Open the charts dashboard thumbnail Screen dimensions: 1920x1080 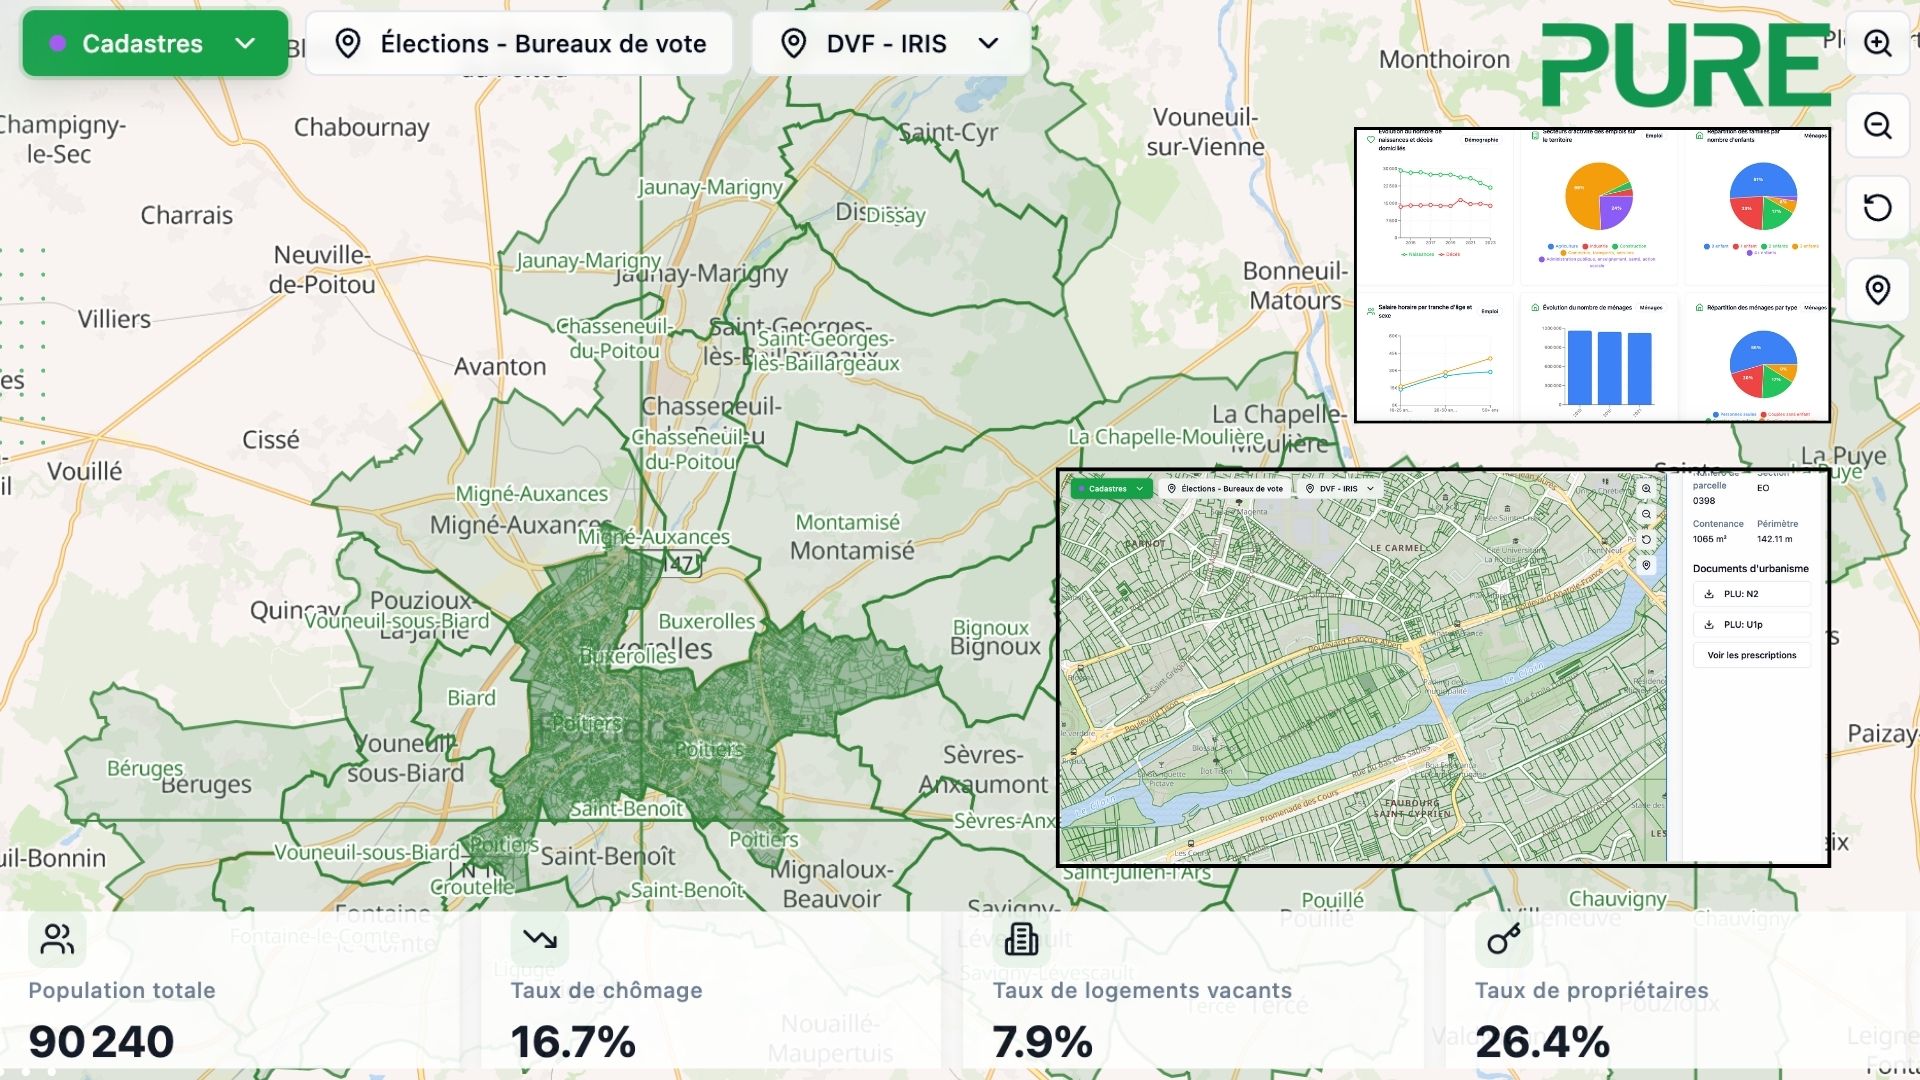[x=1592, y=275]
